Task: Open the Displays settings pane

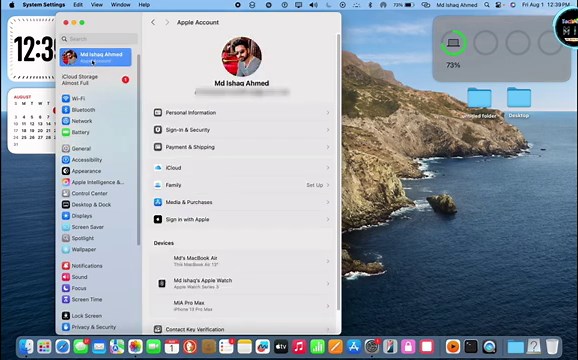Action: 77,216
